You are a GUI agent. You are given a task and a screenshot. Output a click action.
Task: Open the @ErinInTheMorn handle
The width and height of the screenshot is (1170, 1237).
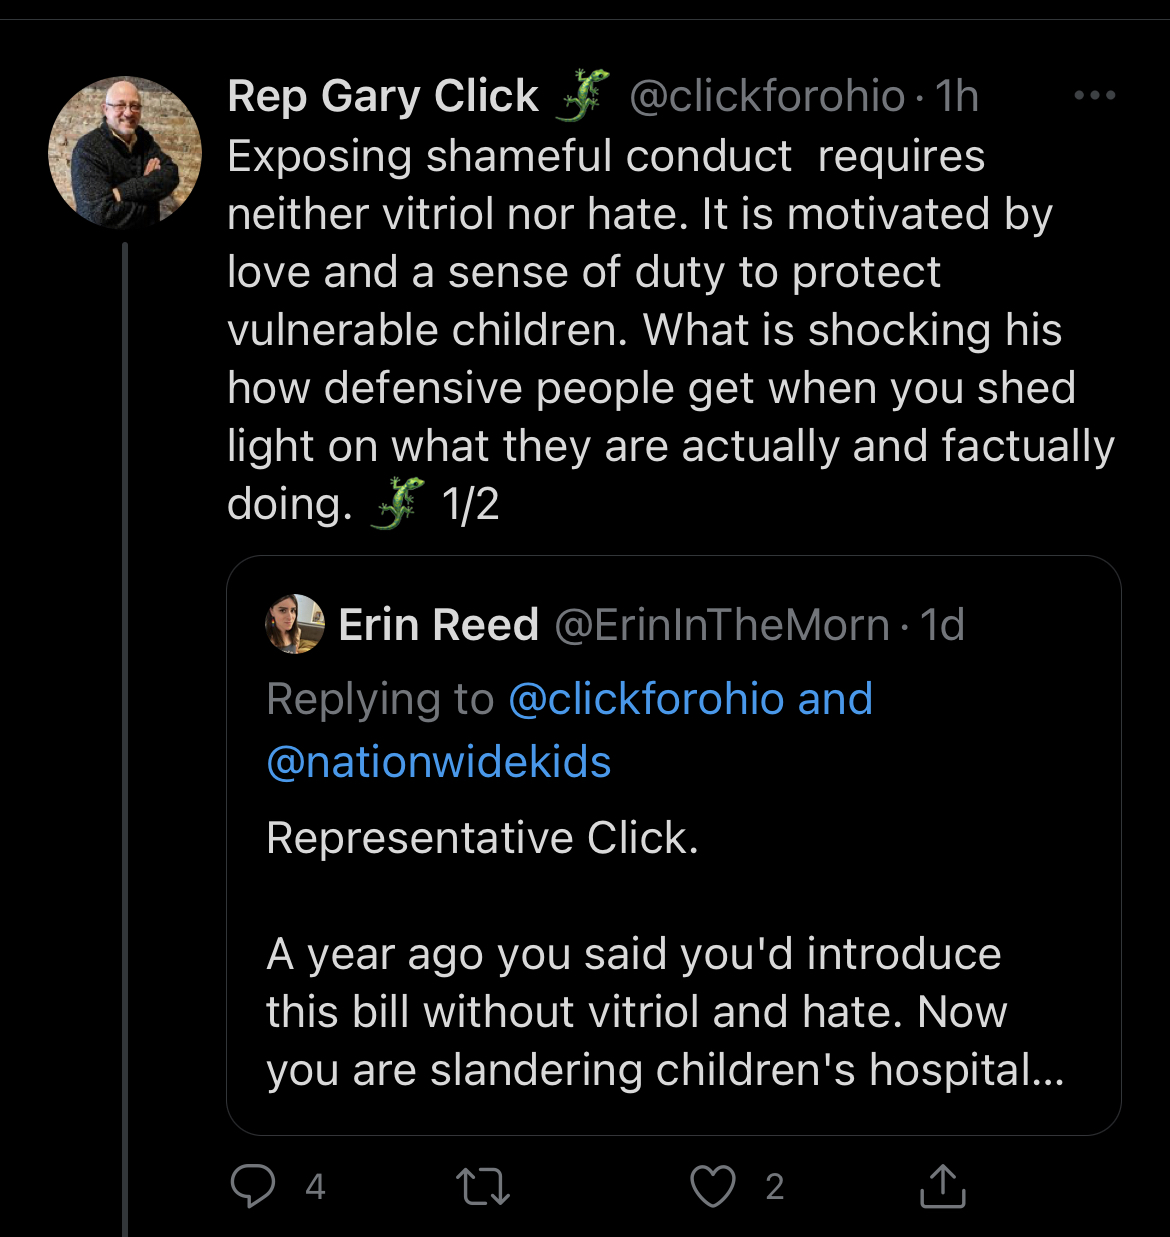click(721, 625)
